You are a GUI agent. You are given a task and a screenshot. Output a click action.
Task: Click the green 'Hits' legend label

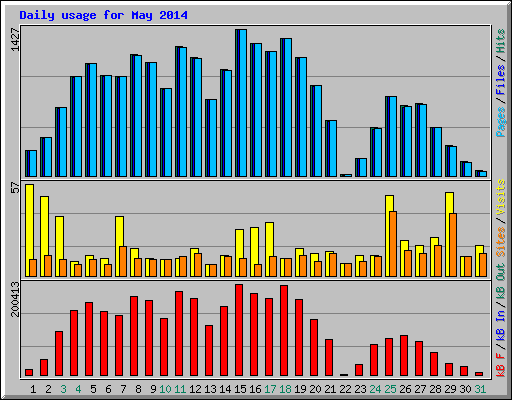coord(501,41)
